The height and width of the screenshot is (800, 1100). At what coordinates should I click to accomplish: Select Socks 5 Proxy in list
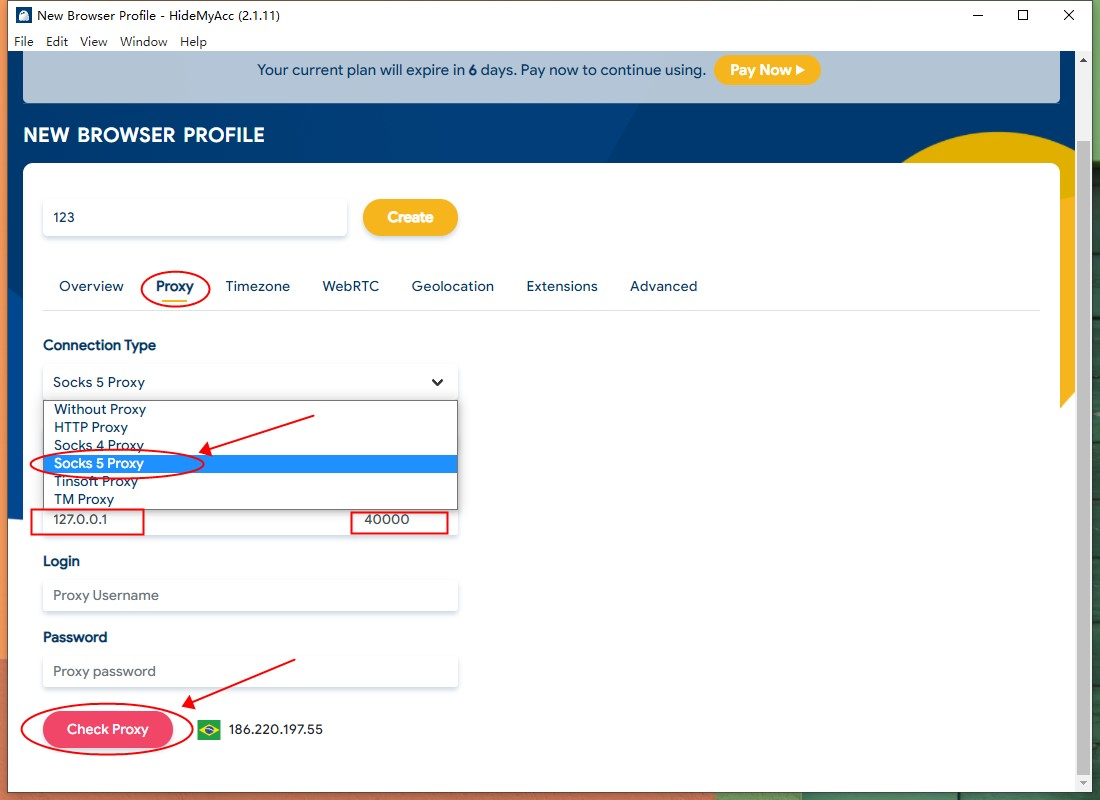250,464
